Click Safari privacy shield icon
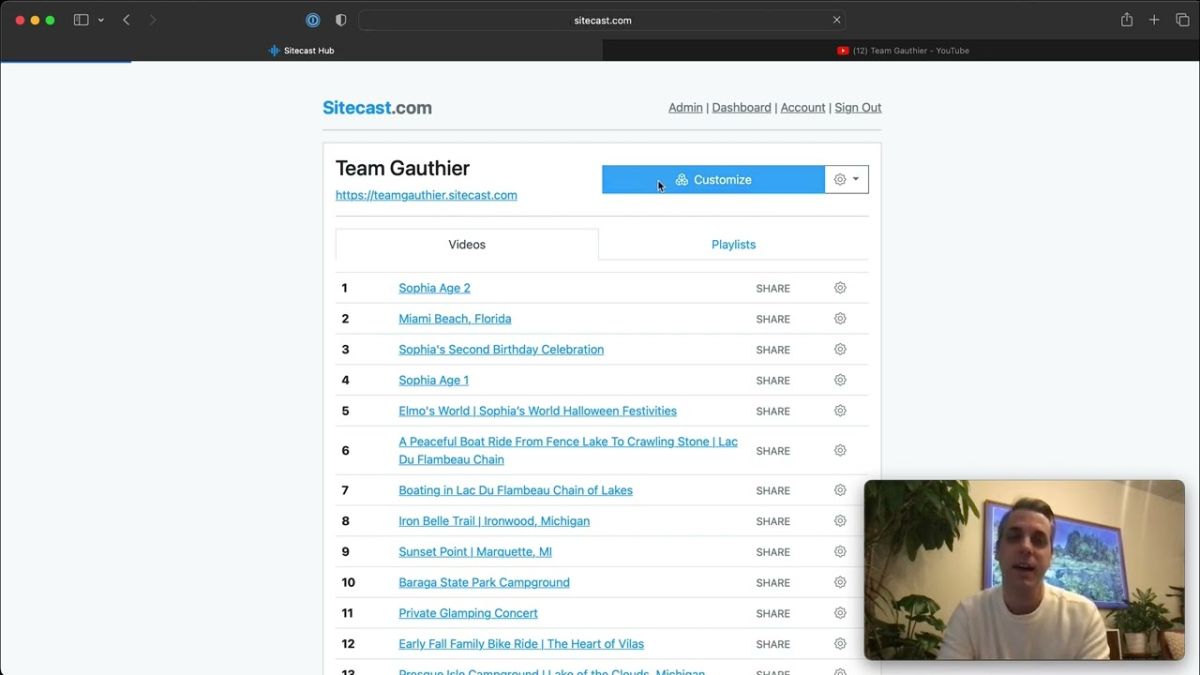The height and width of the screenshot is (675, 1200). pos(341,20)
